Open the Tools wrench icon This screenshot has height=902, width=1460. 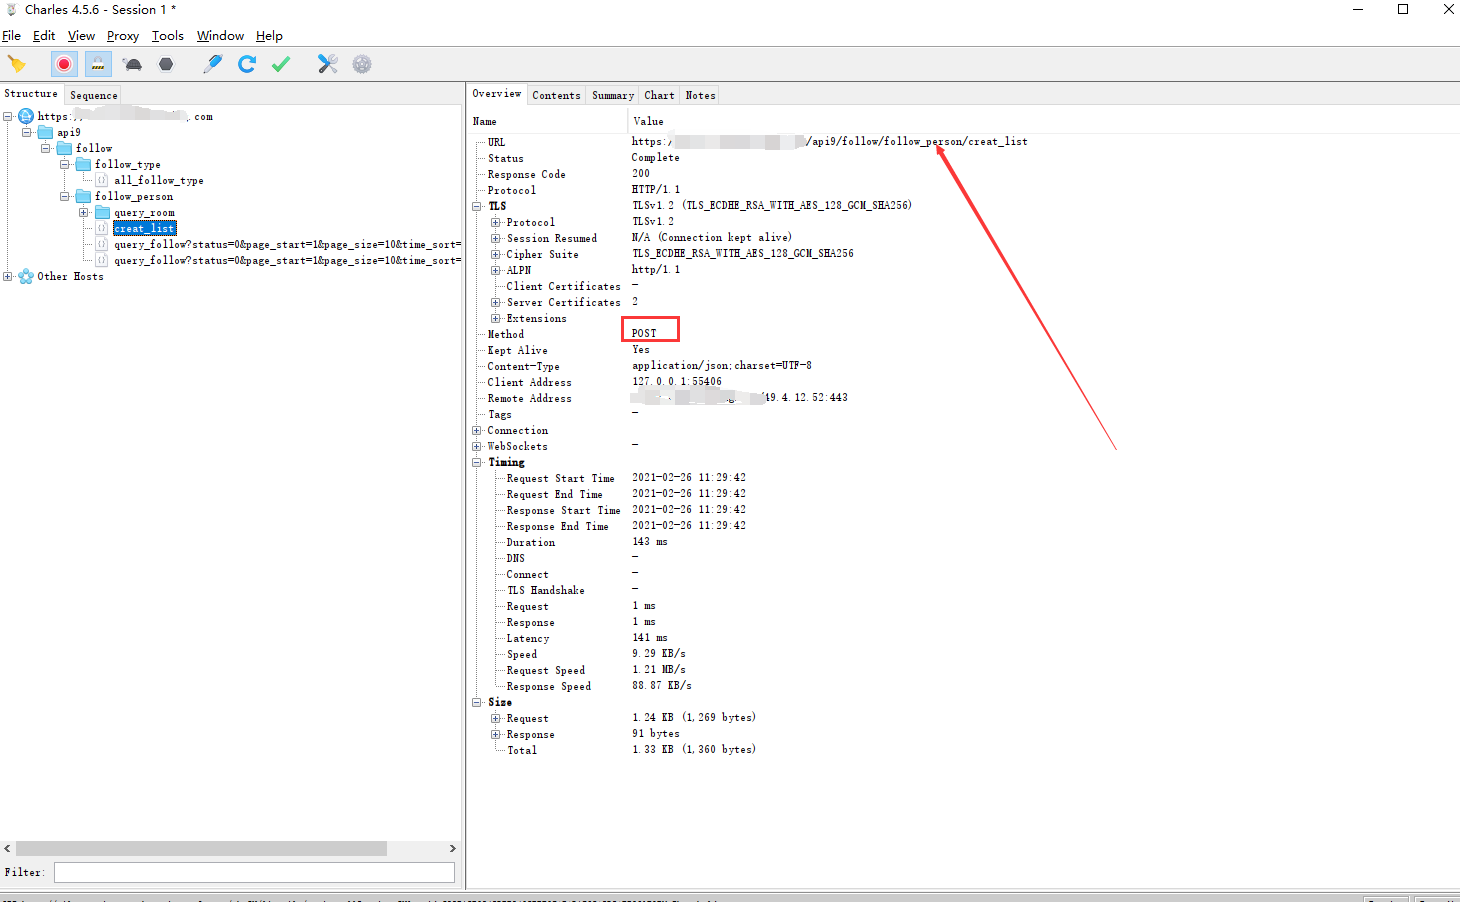click(x=328, y=64)
